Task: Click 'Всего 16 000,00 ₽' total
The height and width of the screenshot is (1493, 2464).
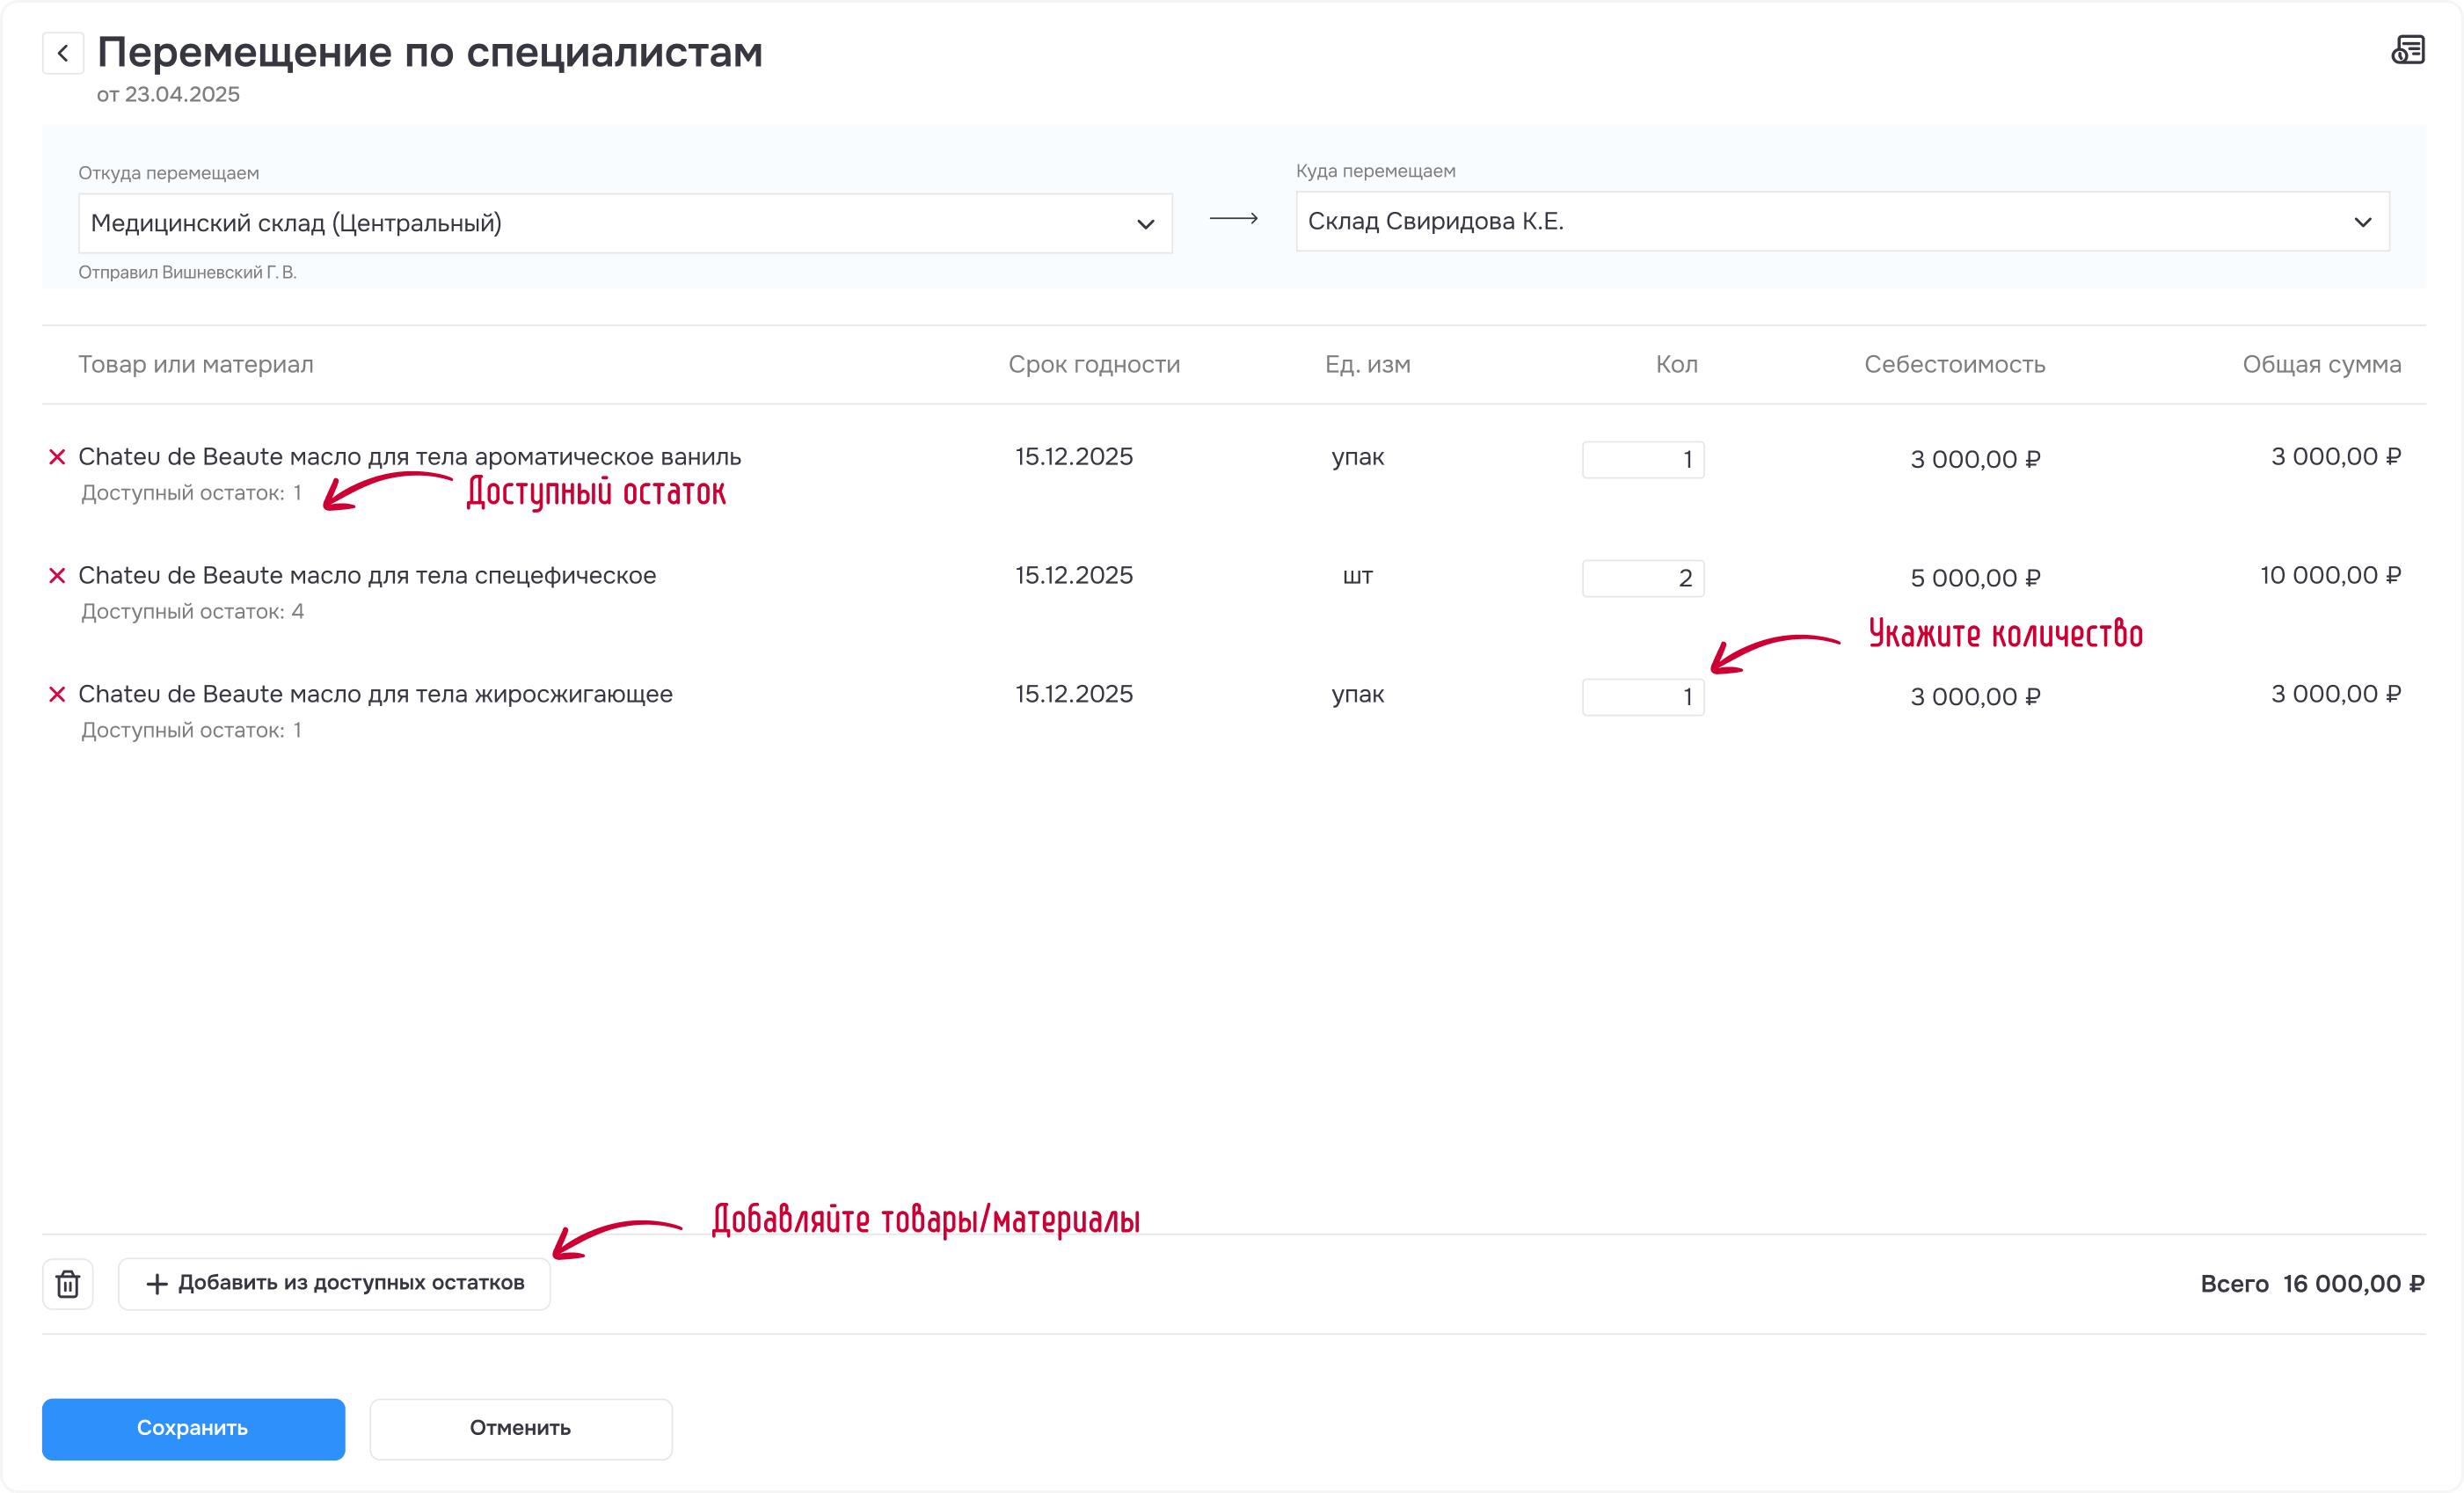Action: click(2312, 1284)
